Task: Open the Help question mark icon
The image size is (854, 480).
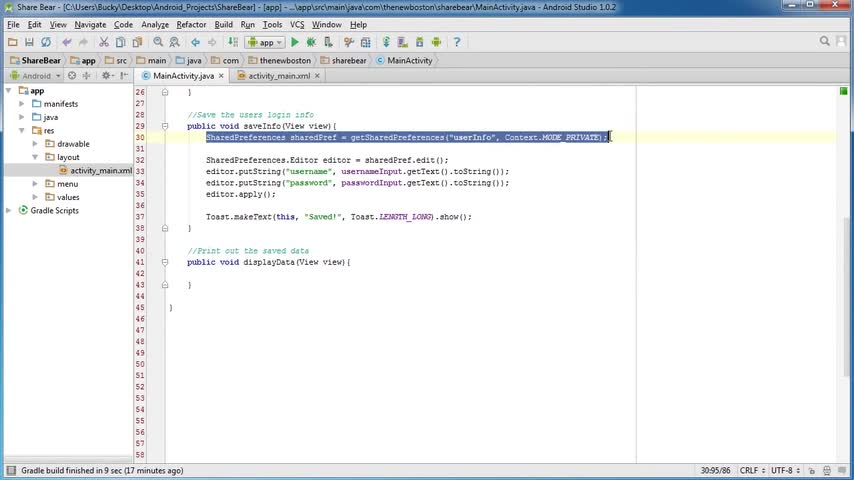Action: (457, 42)
